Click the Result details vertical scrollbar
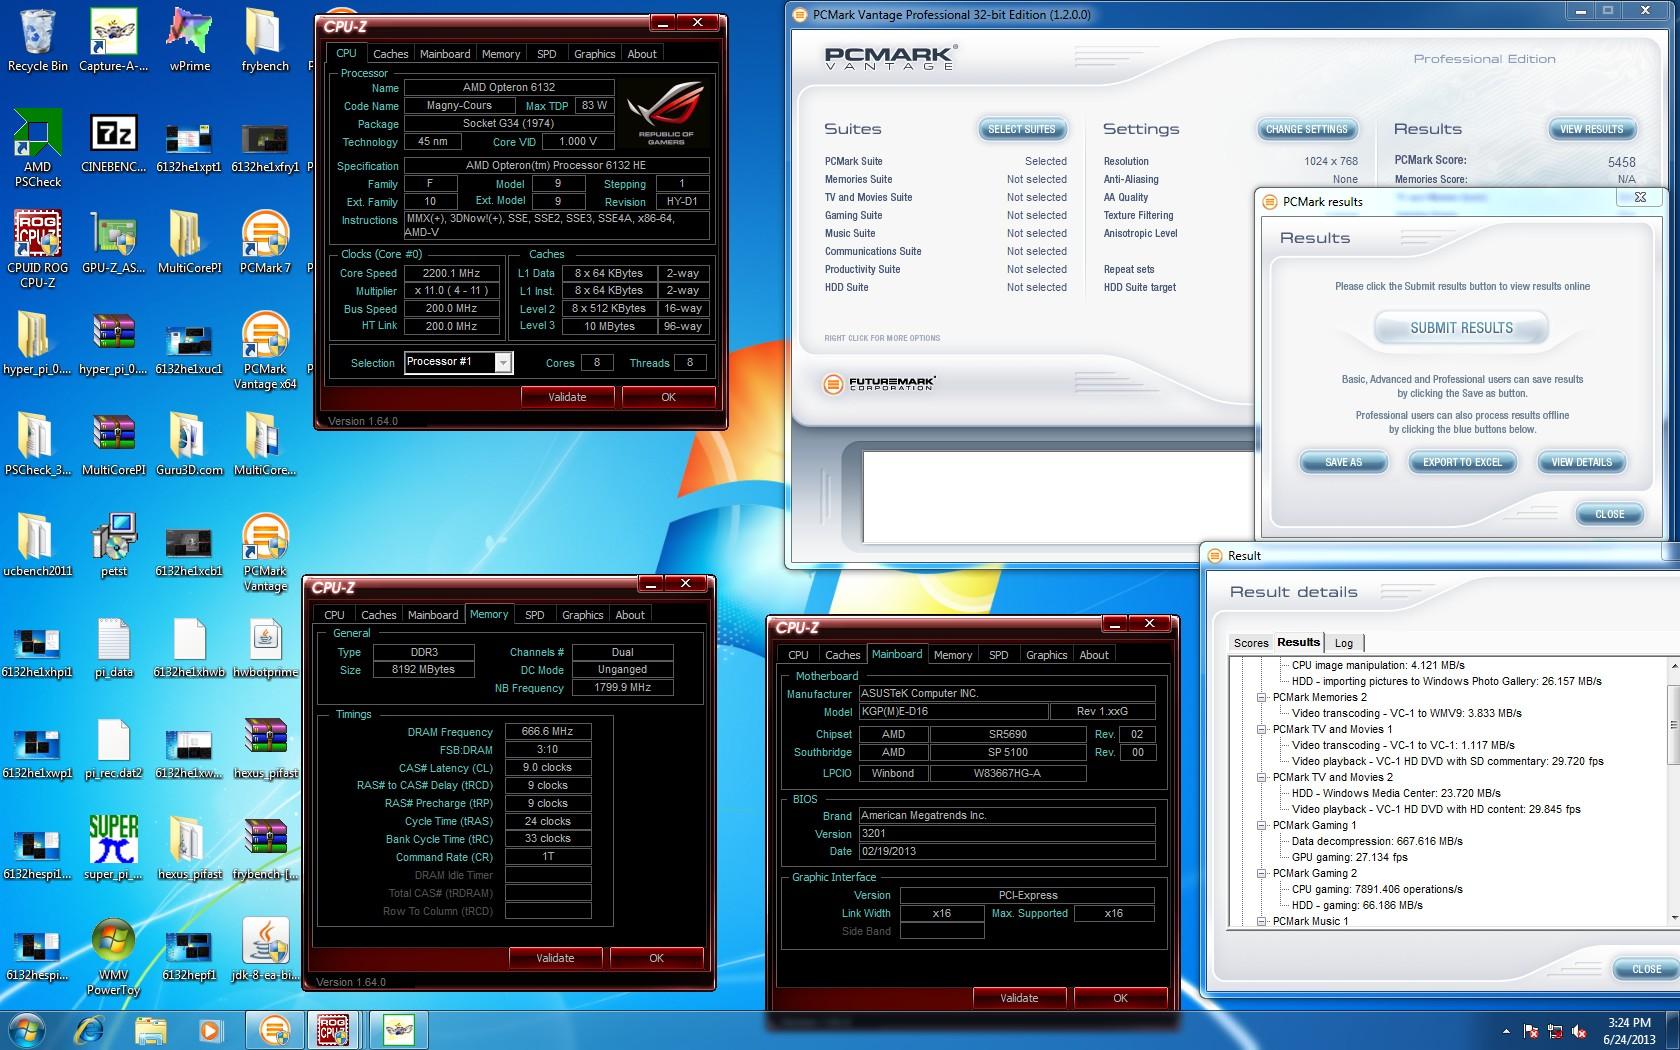1680x1050 pixels. [x=1674, y=790]
